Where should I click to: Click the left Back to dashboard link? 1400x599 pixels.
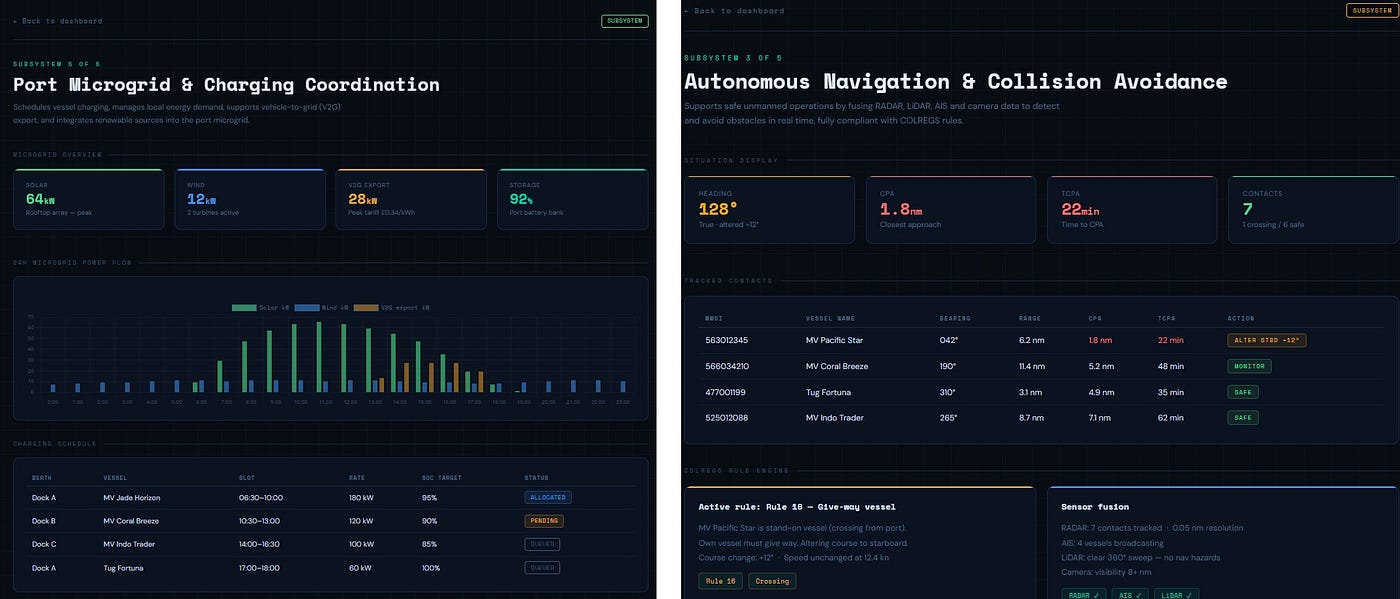57,21
